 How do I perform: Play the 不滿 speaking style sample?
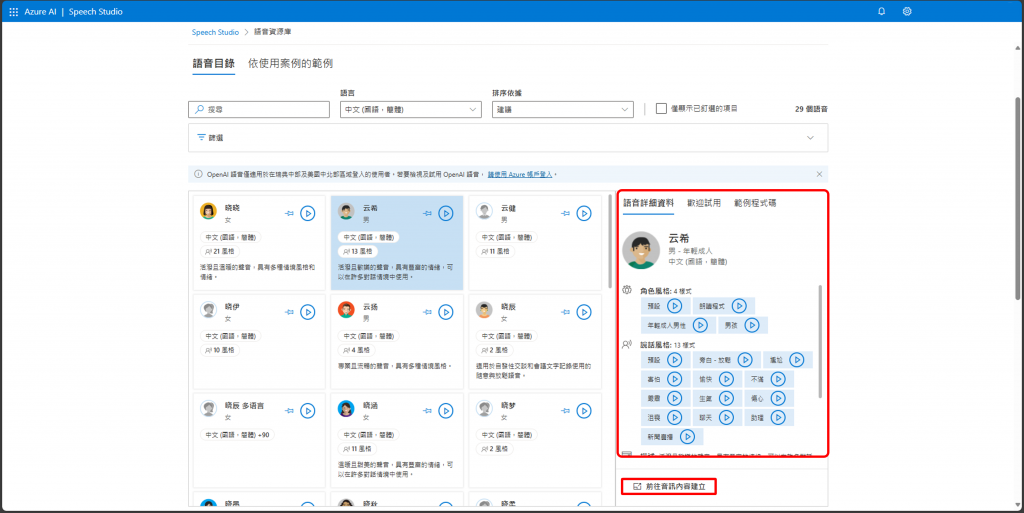click(778, 379)
